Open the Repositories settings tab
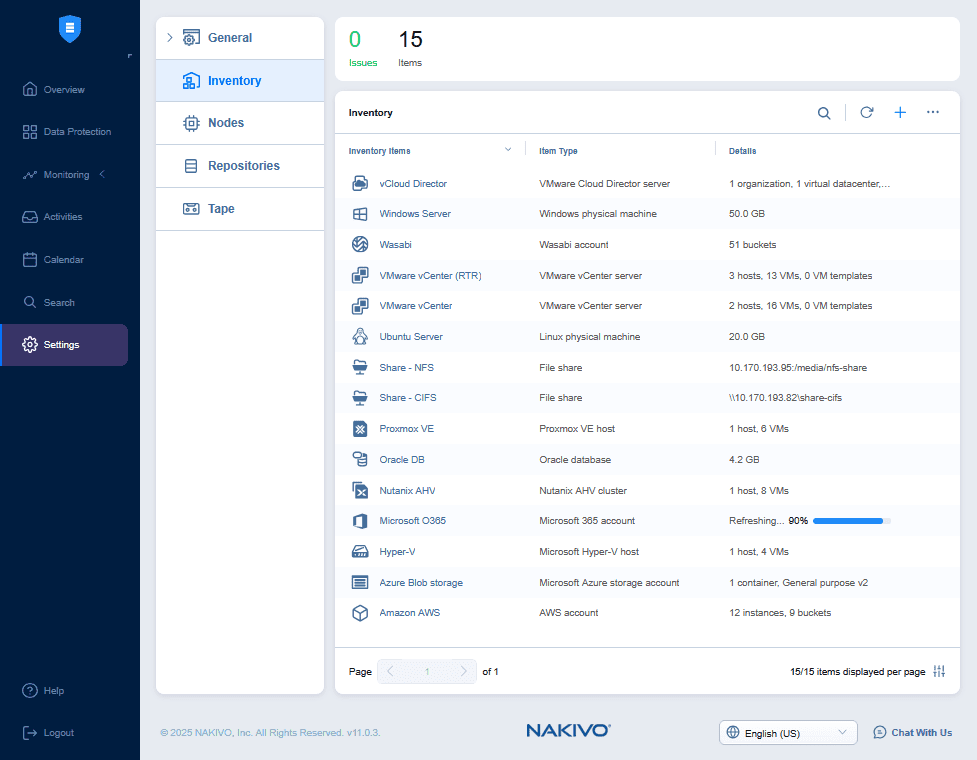 tap(240, 166)
